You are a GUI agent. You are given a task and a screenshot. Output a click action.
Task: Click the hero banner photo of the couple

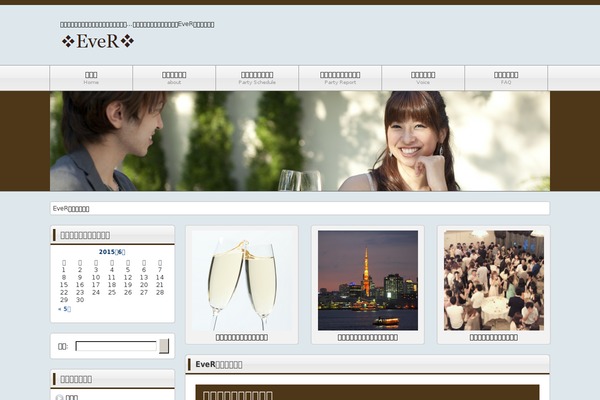(300, 141)
